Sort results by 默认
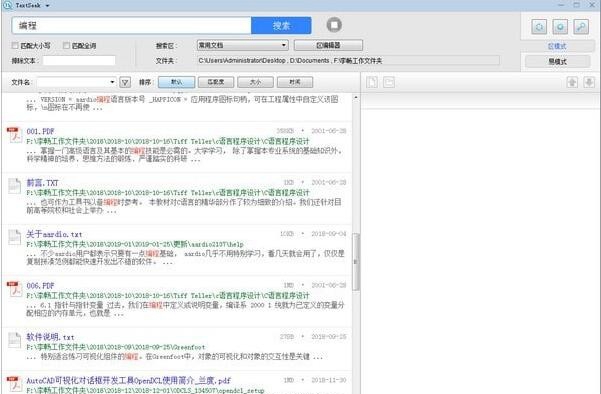 pos(176,82)
